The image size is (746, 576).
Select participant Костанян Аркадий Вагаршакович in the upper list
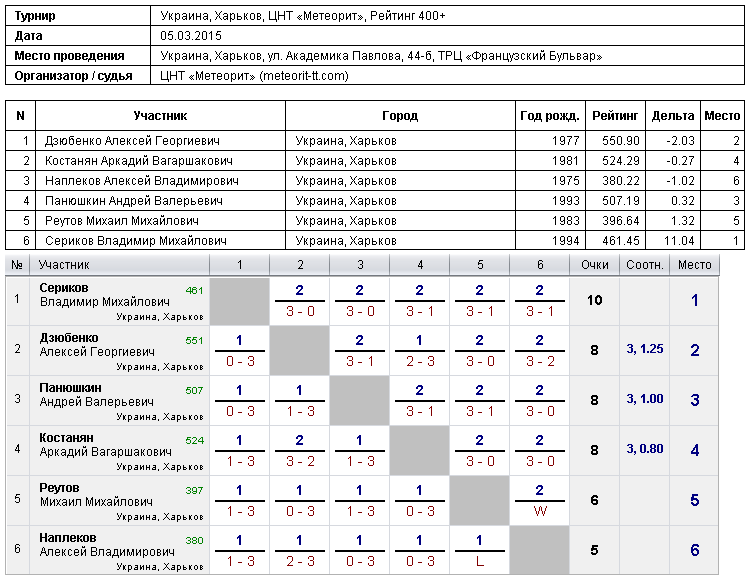(138, 161)
